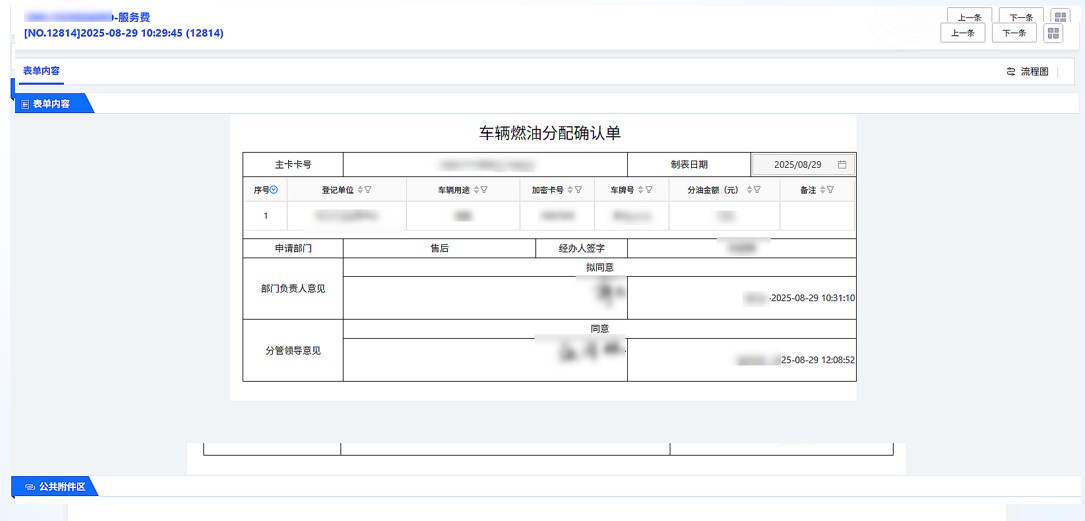Click the filter icon for 加密卡号 column
This screenshot has height=521, width=1085.
pos(578,189)
